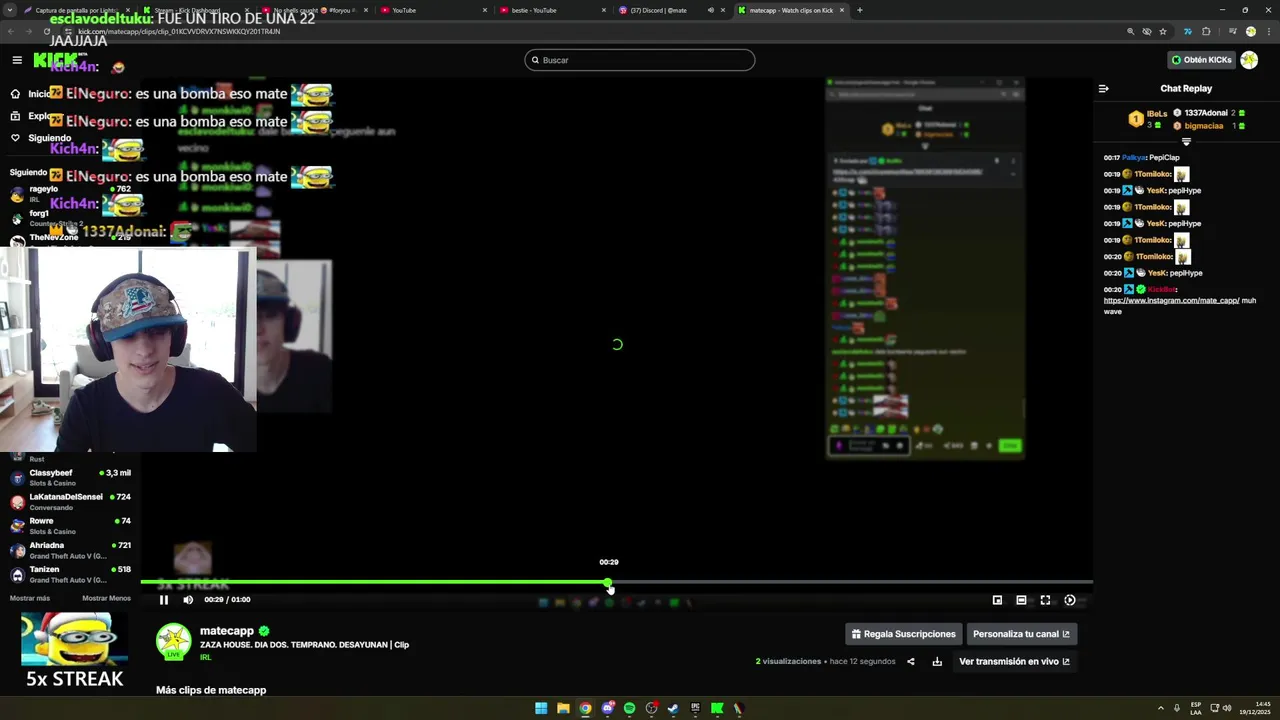Open Rowre channel in sidebar
Image resolution: width=1280 pixels, height=720 pixels.
coord(70,525)
